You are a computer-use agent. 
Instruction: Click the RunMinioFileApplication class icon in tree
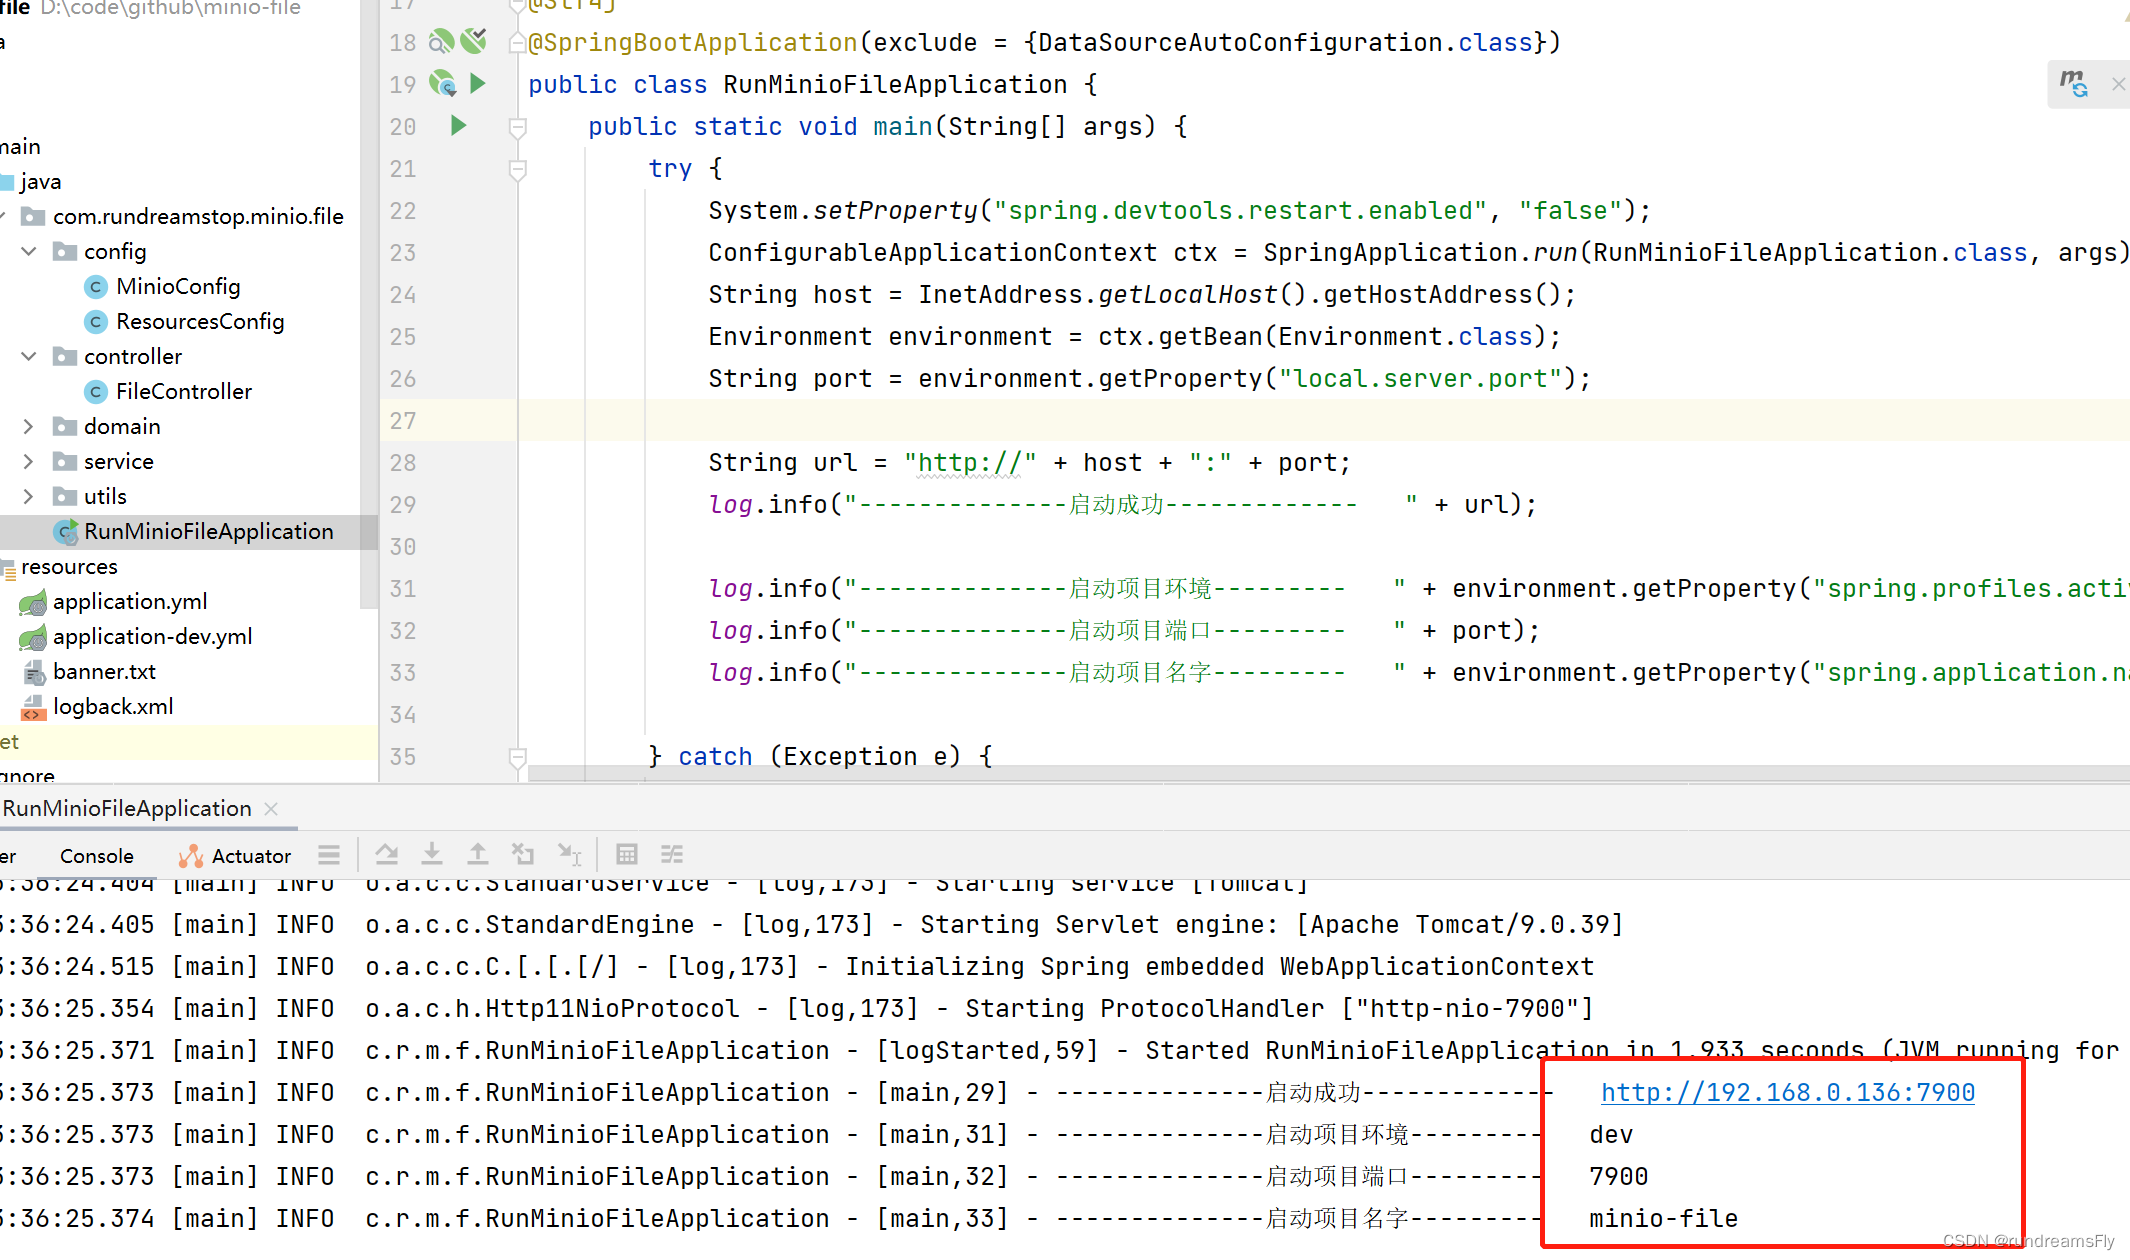tap(66, 532)
